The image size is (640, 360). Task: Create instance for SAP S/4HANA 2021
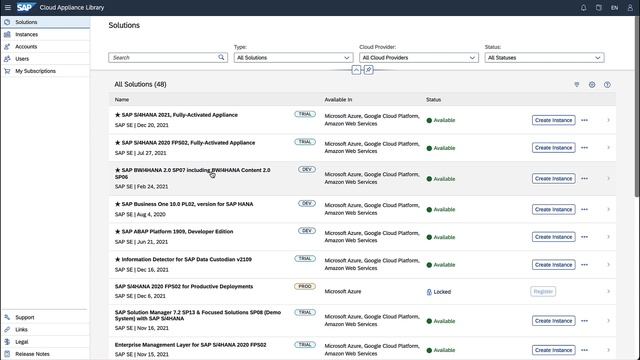pos(553,120)
